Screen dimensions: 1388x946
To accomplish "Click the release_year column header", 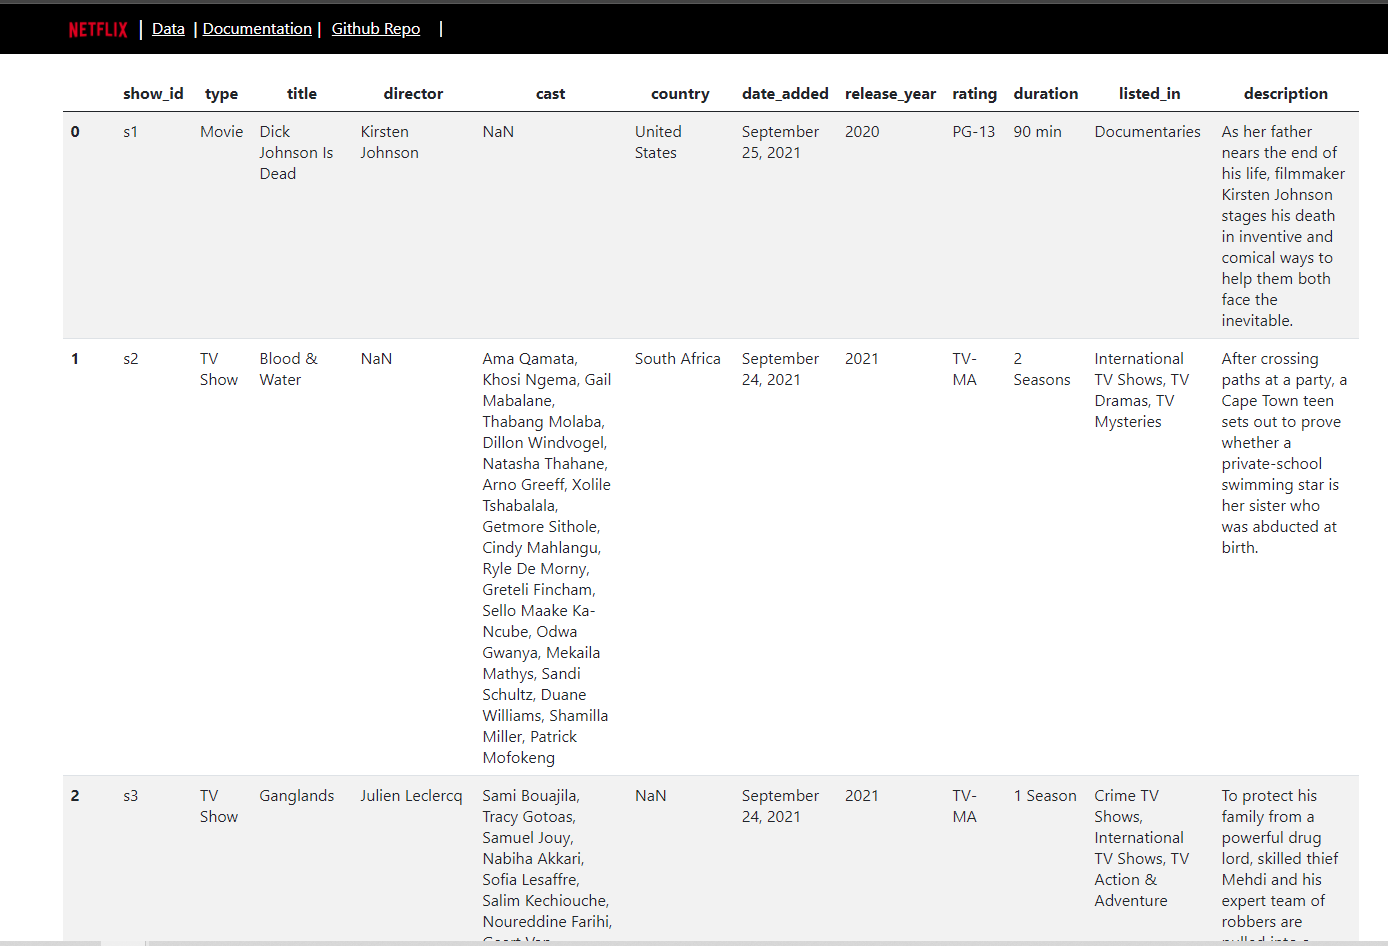I will coord(890,93).
